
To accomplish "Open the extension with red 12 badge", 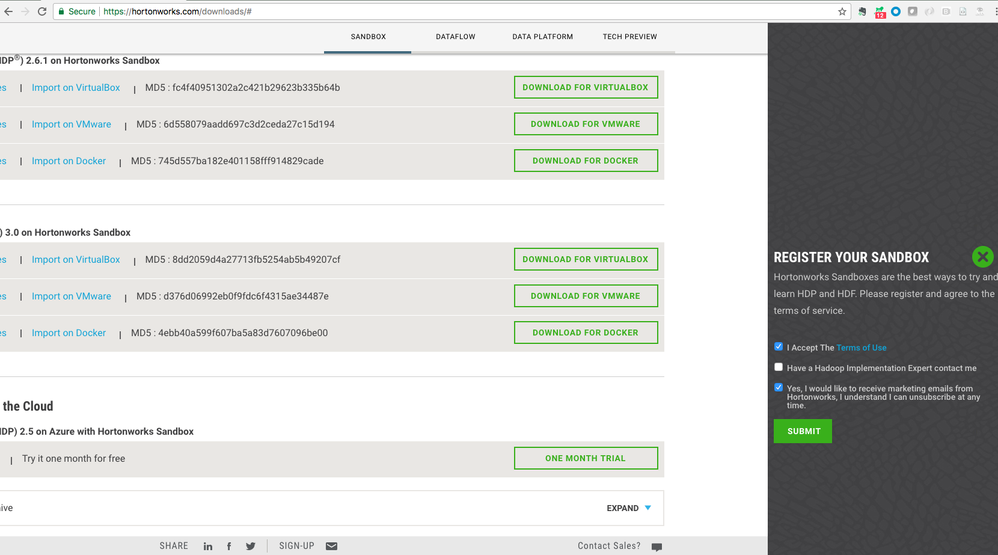I will (880, 12).
